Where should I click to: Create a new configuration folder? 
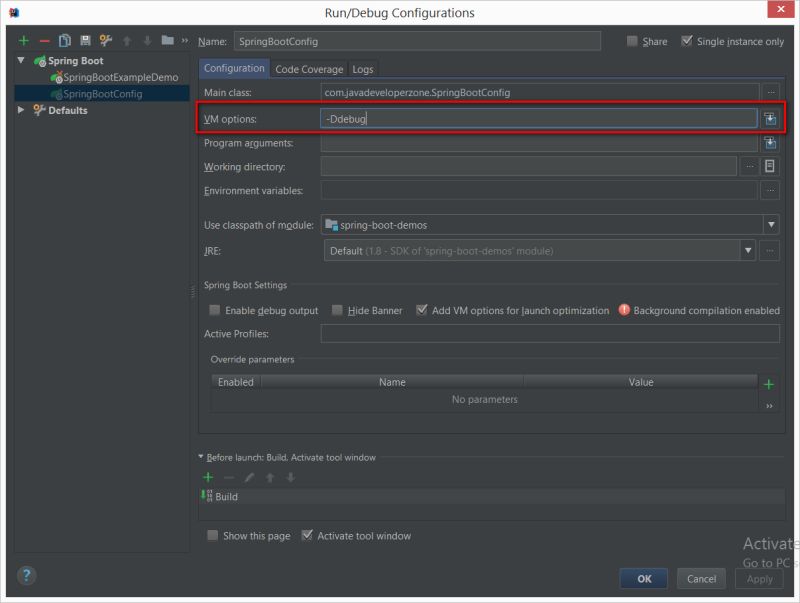coord(168,40)
